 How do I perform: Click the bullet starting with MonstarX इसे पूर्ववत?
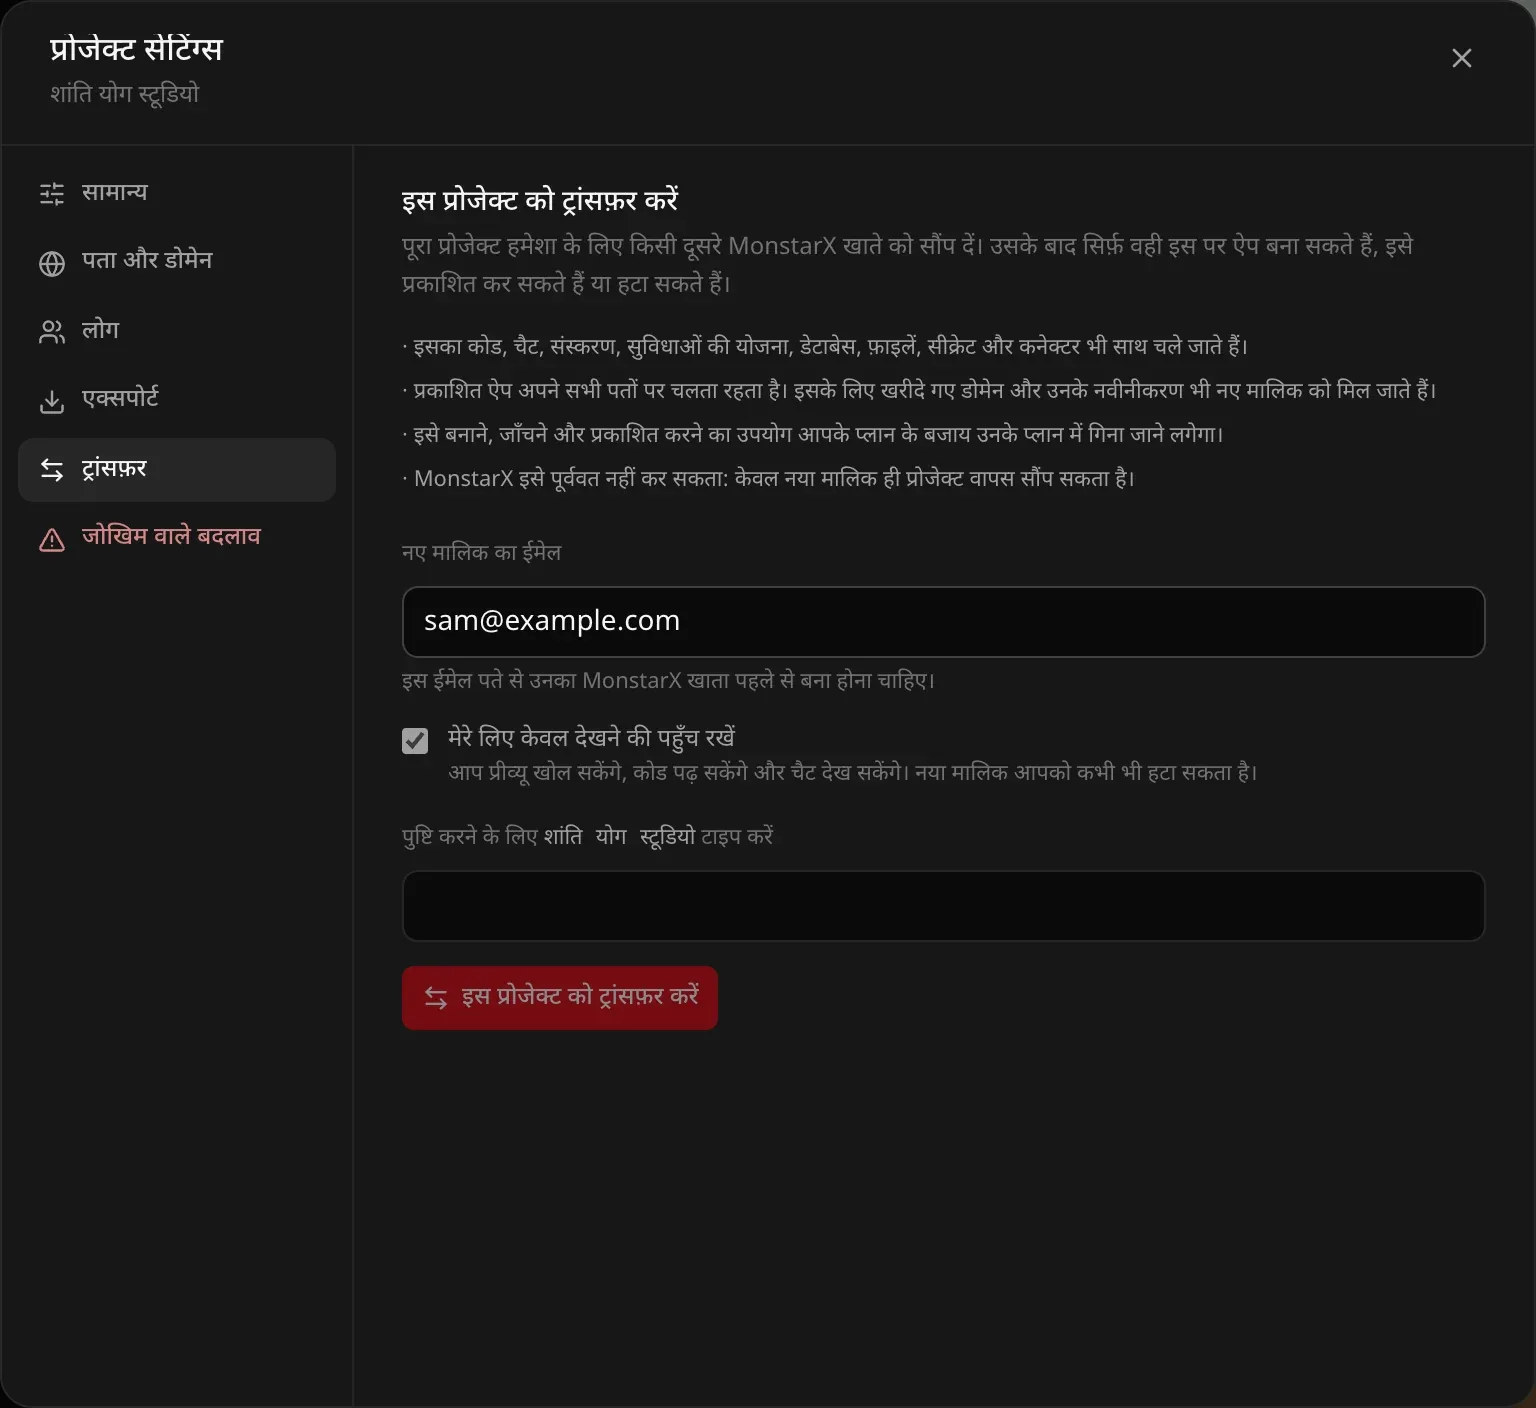769,478
